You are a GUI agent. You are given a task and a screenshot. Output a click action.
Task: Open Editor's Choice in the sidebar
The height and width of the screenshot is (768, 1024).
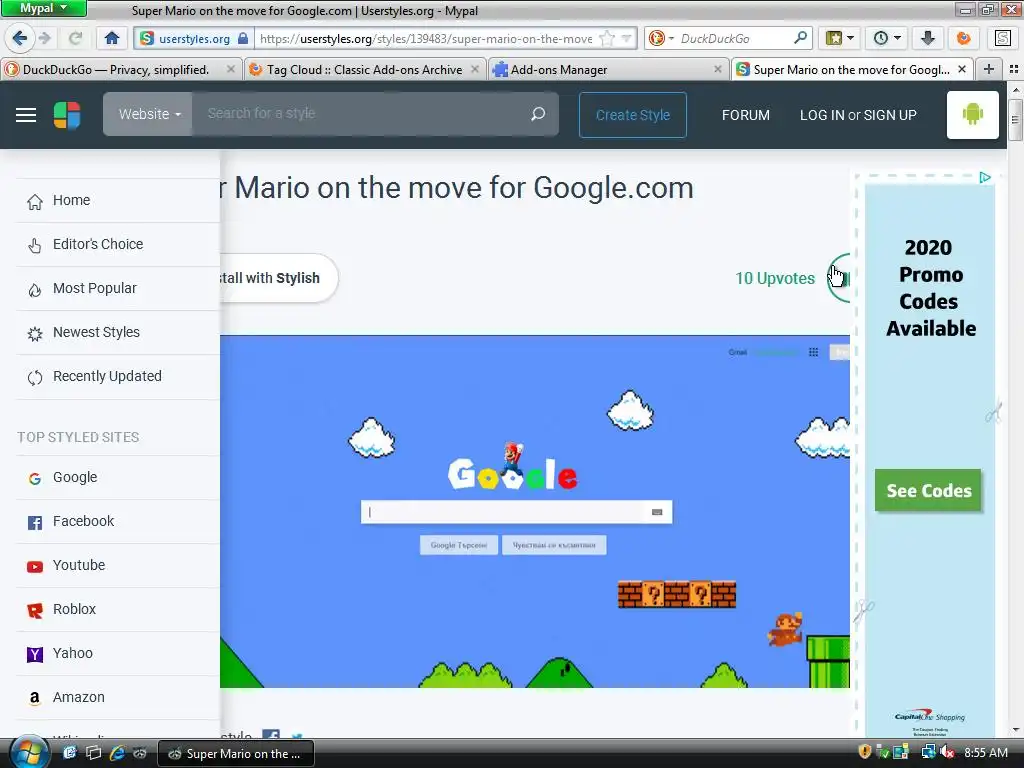click(x=117, y=244)
